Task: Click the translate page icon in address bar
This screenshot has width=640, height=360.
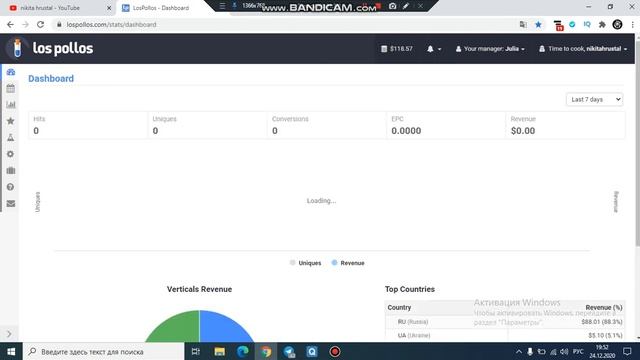Action: tap(523, 24)
